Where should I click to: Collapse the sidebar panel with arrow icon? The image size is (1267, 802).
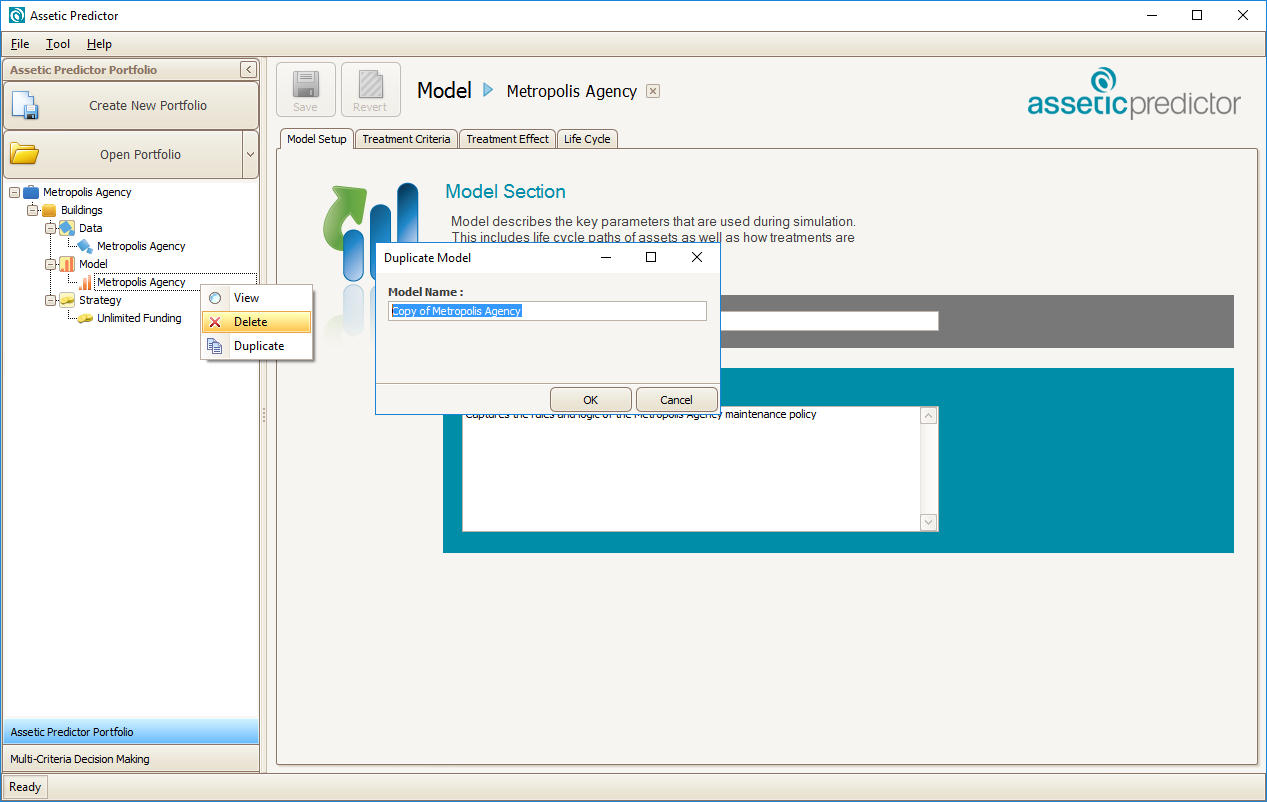point(248,70)
